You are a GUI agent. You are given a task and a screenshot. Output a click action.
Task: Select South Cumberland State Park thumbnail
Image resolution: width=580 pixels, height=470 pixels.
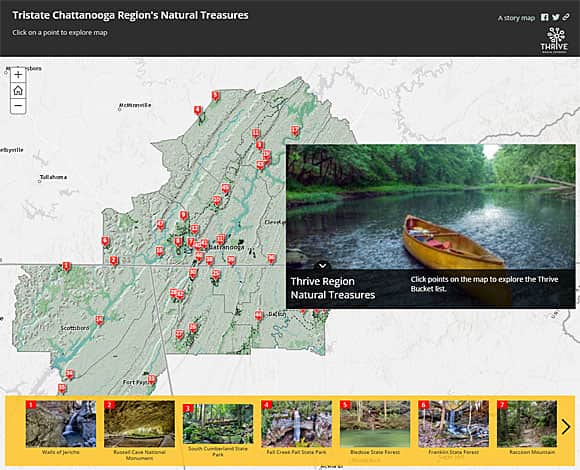click(218, 424)
